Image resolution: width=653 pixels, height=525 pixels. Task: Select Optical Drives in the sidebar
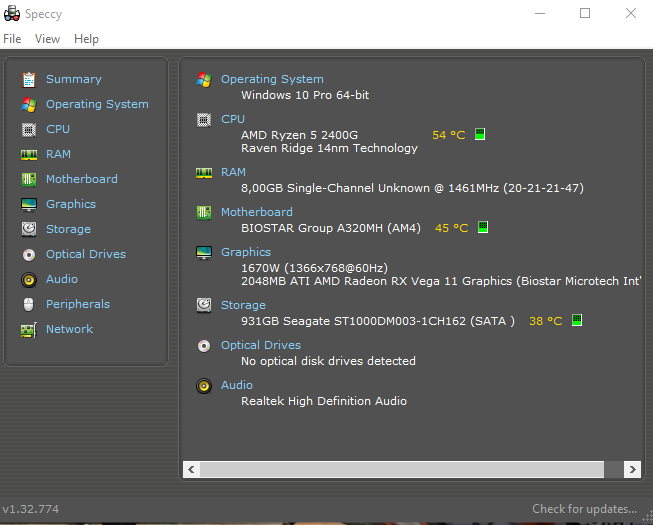coord(86,254)
